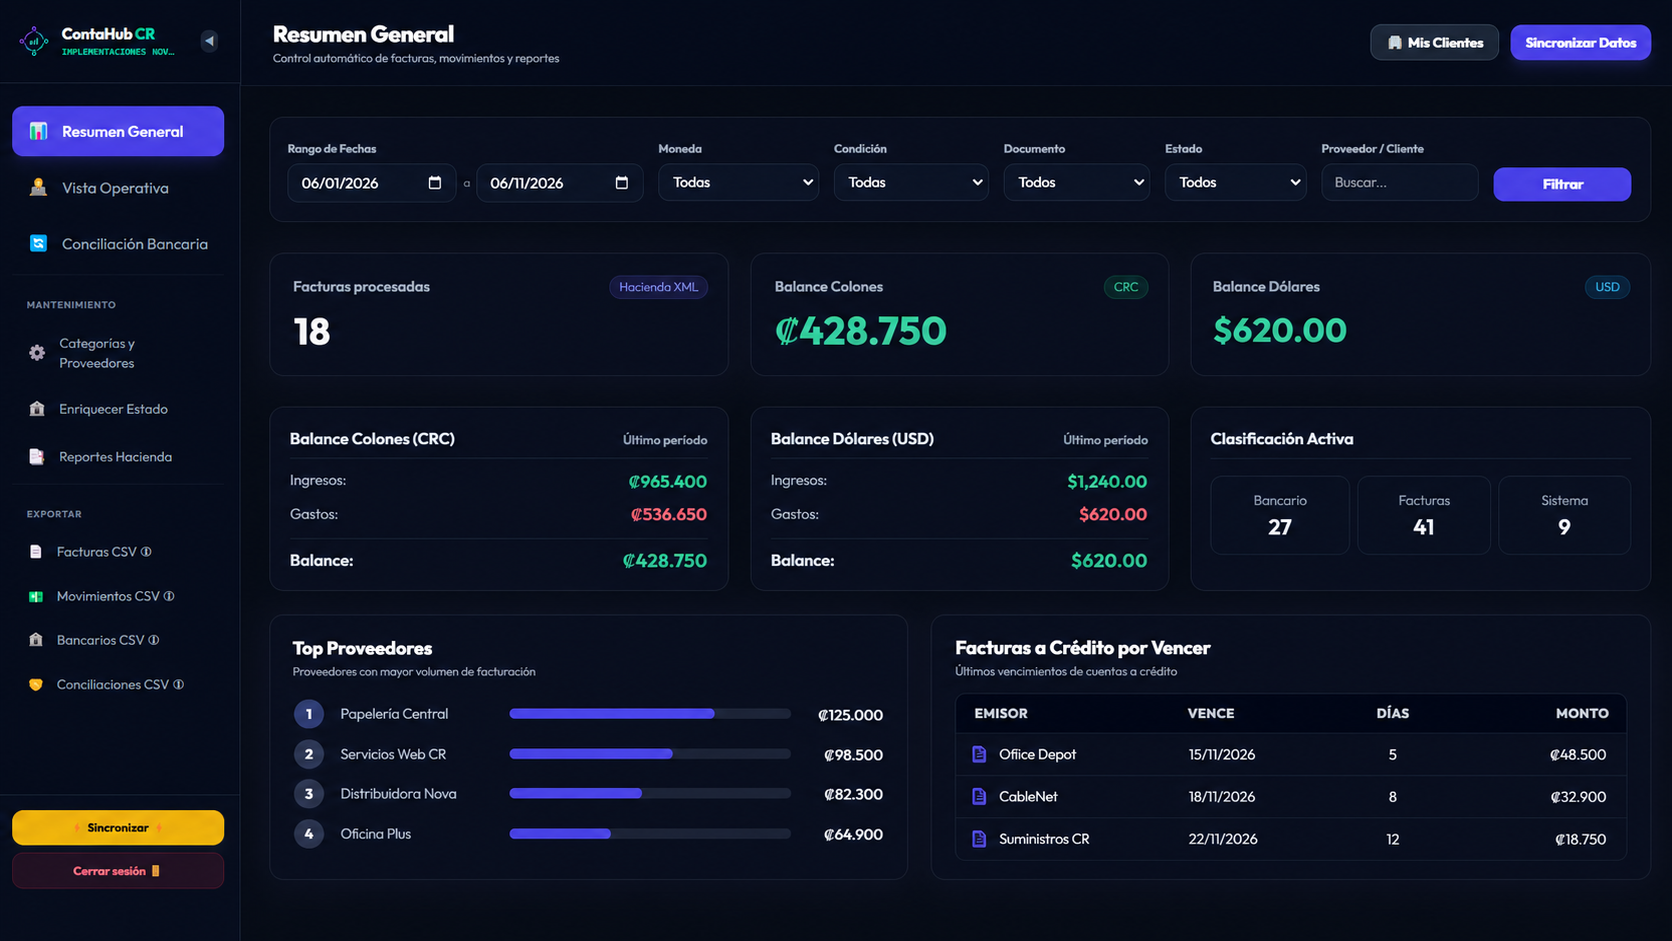Click the Conciliaciones CSV handshake icon

(36, 685)
